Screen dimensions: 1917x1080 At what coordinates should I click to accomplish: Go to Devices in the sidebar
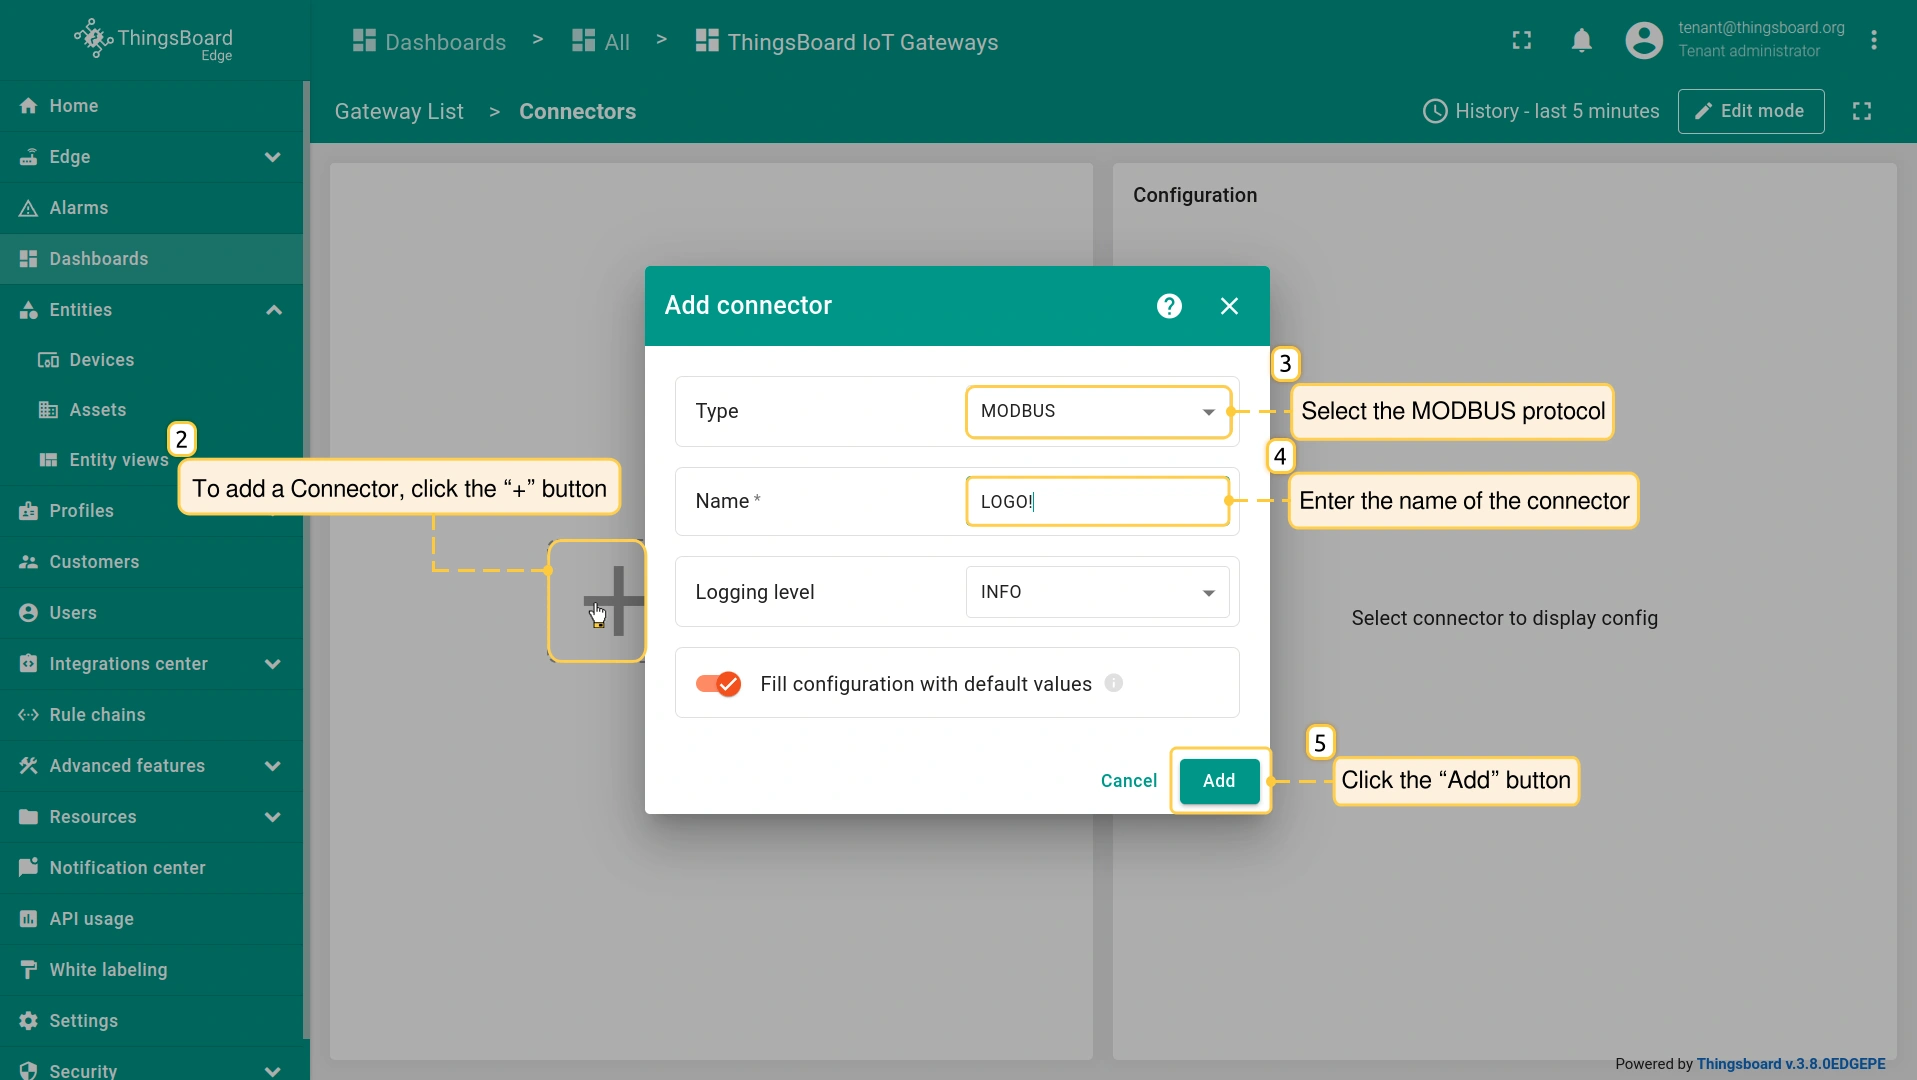click(x=101, y=360)
